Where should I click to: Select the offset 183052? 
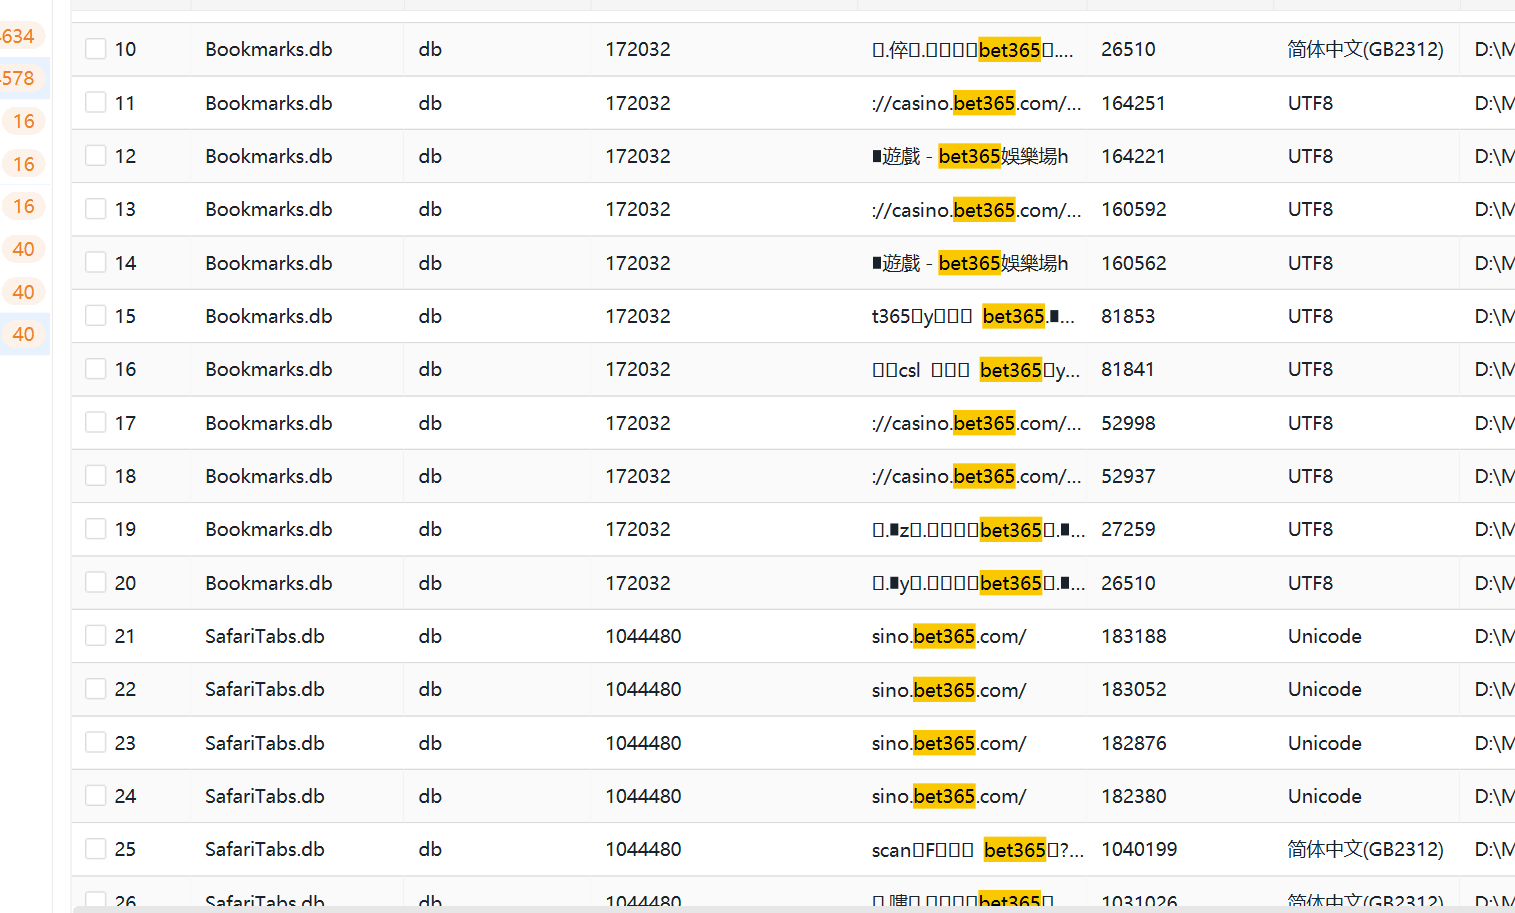pyautogui.click(x=1134, y=689)
